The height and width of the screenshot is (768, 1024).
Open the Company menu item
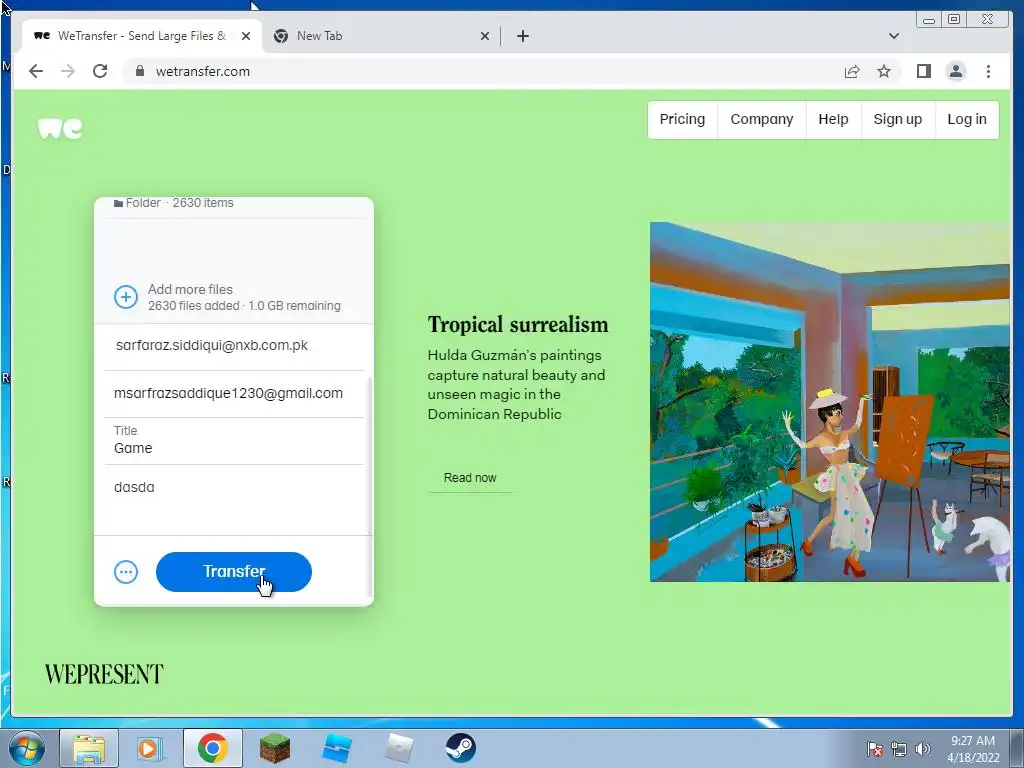(761, 120)
